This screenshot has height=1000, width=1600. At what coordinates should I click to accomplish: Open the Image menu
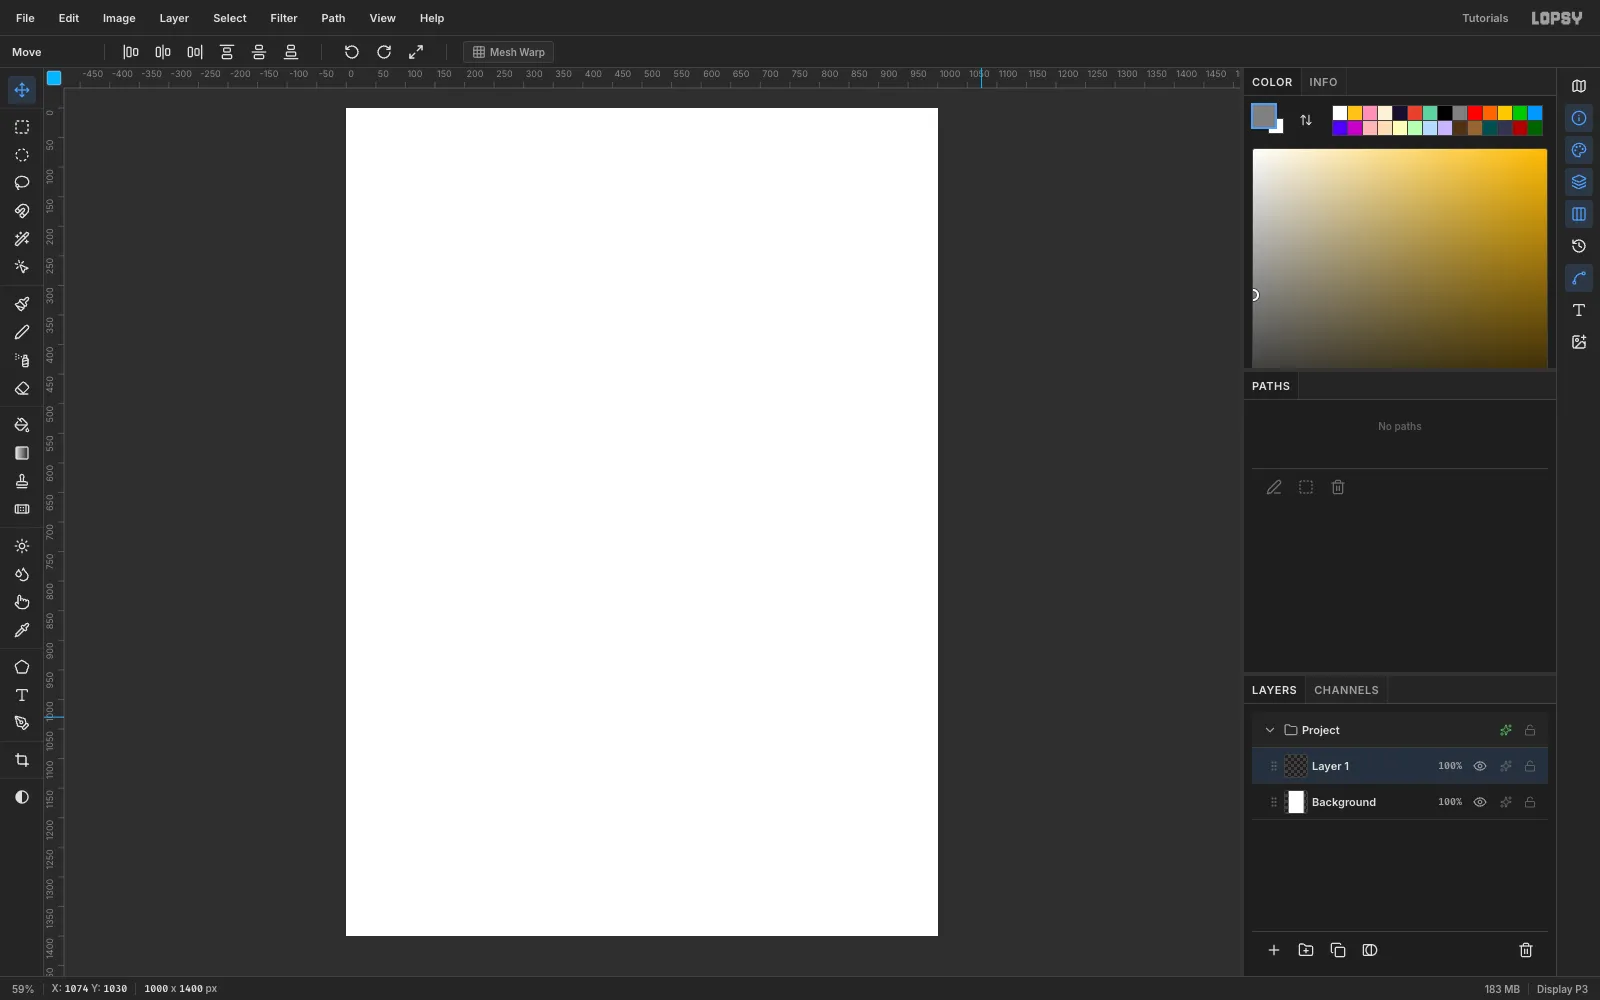tap(119, 18)
